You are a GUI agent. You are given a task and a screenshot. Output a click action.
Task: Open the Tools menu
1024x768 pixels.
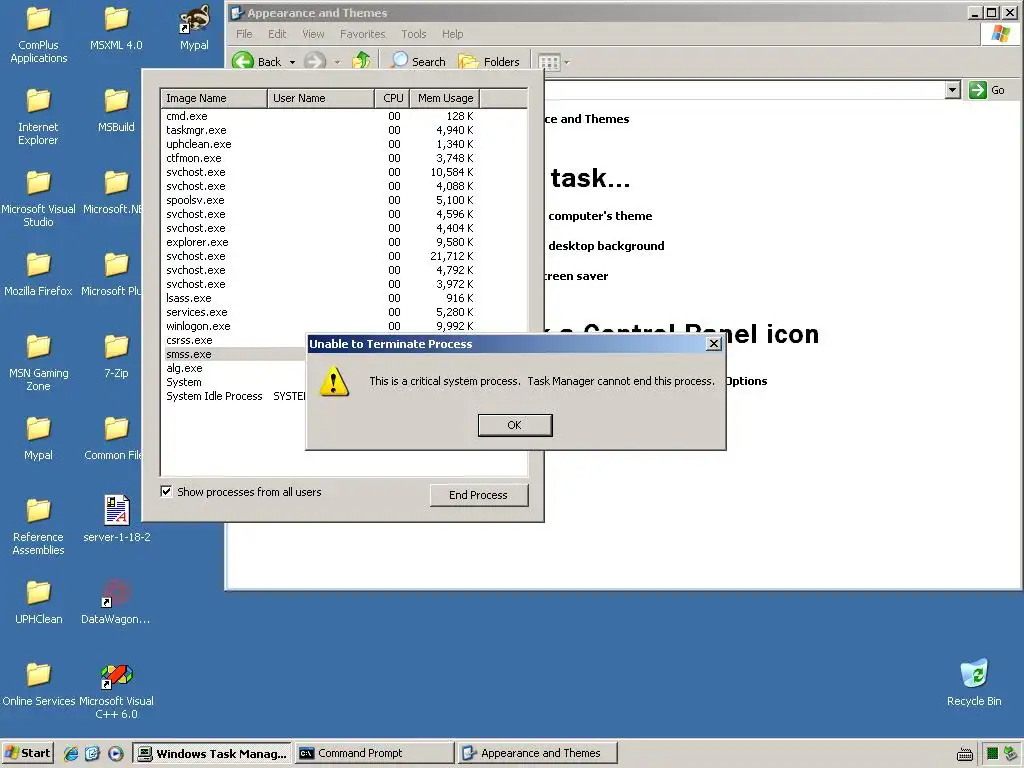coord(413,34)
